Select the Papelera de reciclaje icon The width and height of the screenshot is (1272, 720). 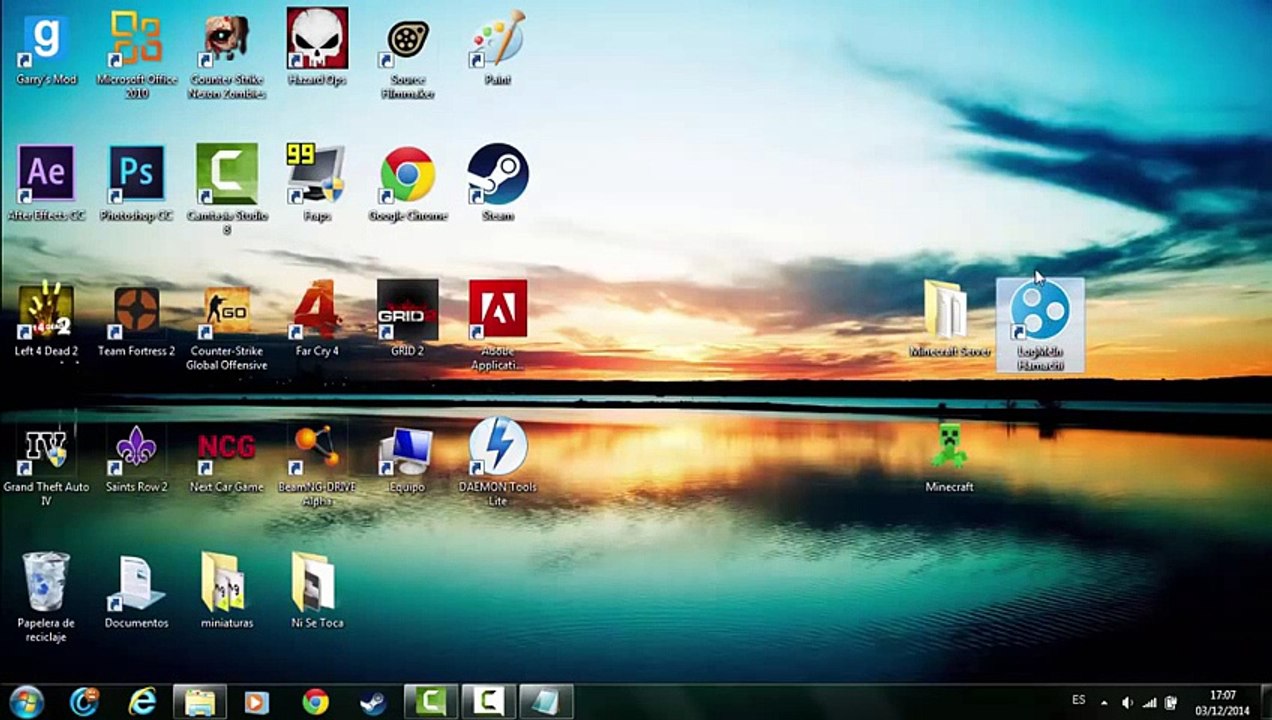46,583
